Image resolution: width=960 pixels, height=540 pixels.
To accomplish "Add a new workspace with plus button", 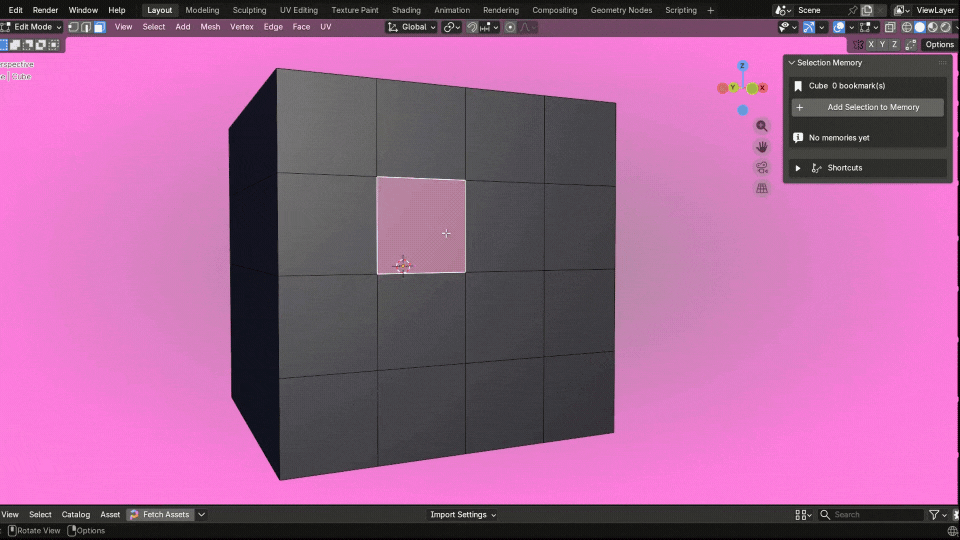I will pos(710,10).
